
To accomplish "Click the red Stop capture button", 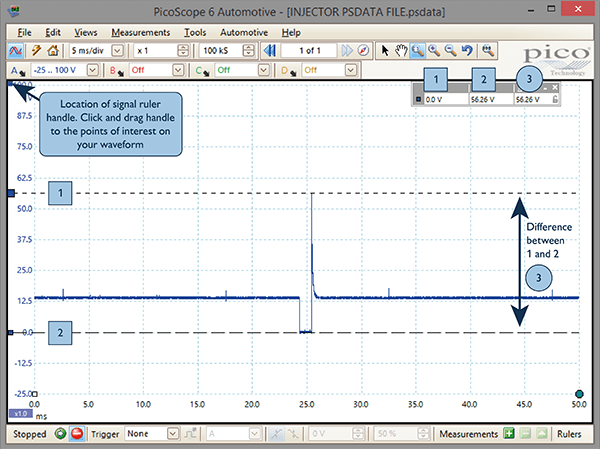I will (77, 434).
